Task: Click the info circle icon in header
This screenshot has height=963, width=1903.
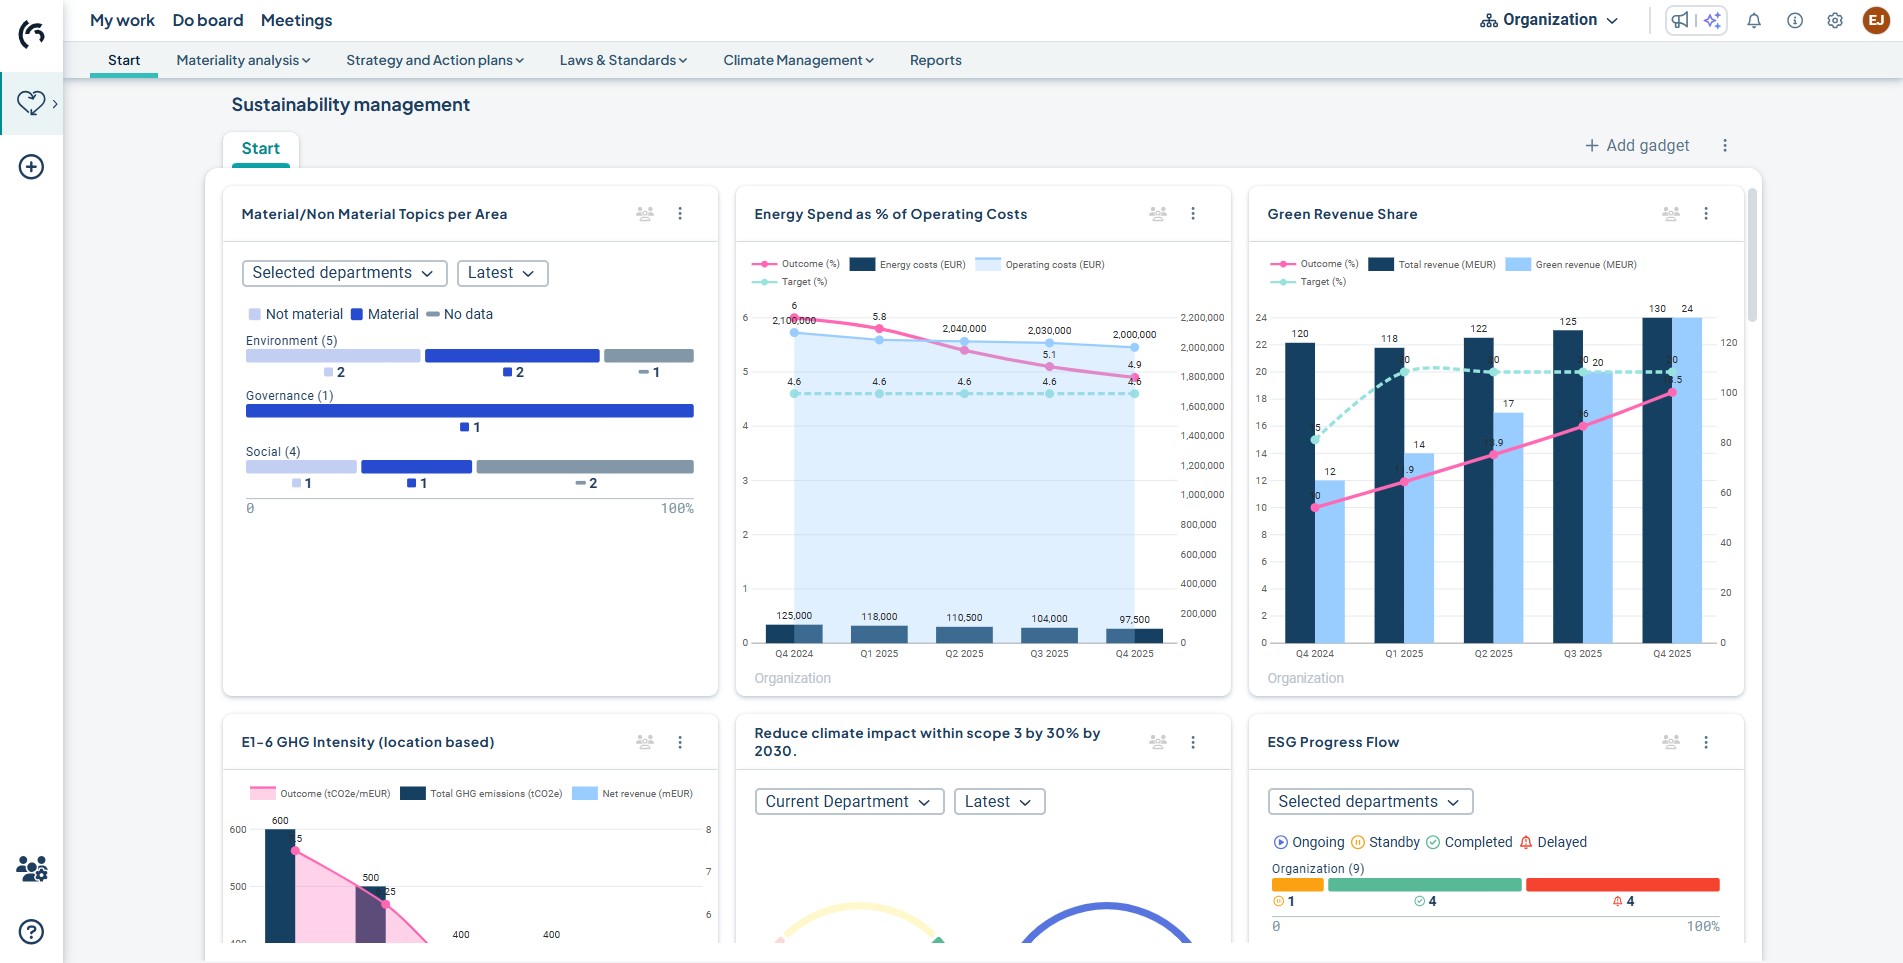Action: (x=1795, y=21)
